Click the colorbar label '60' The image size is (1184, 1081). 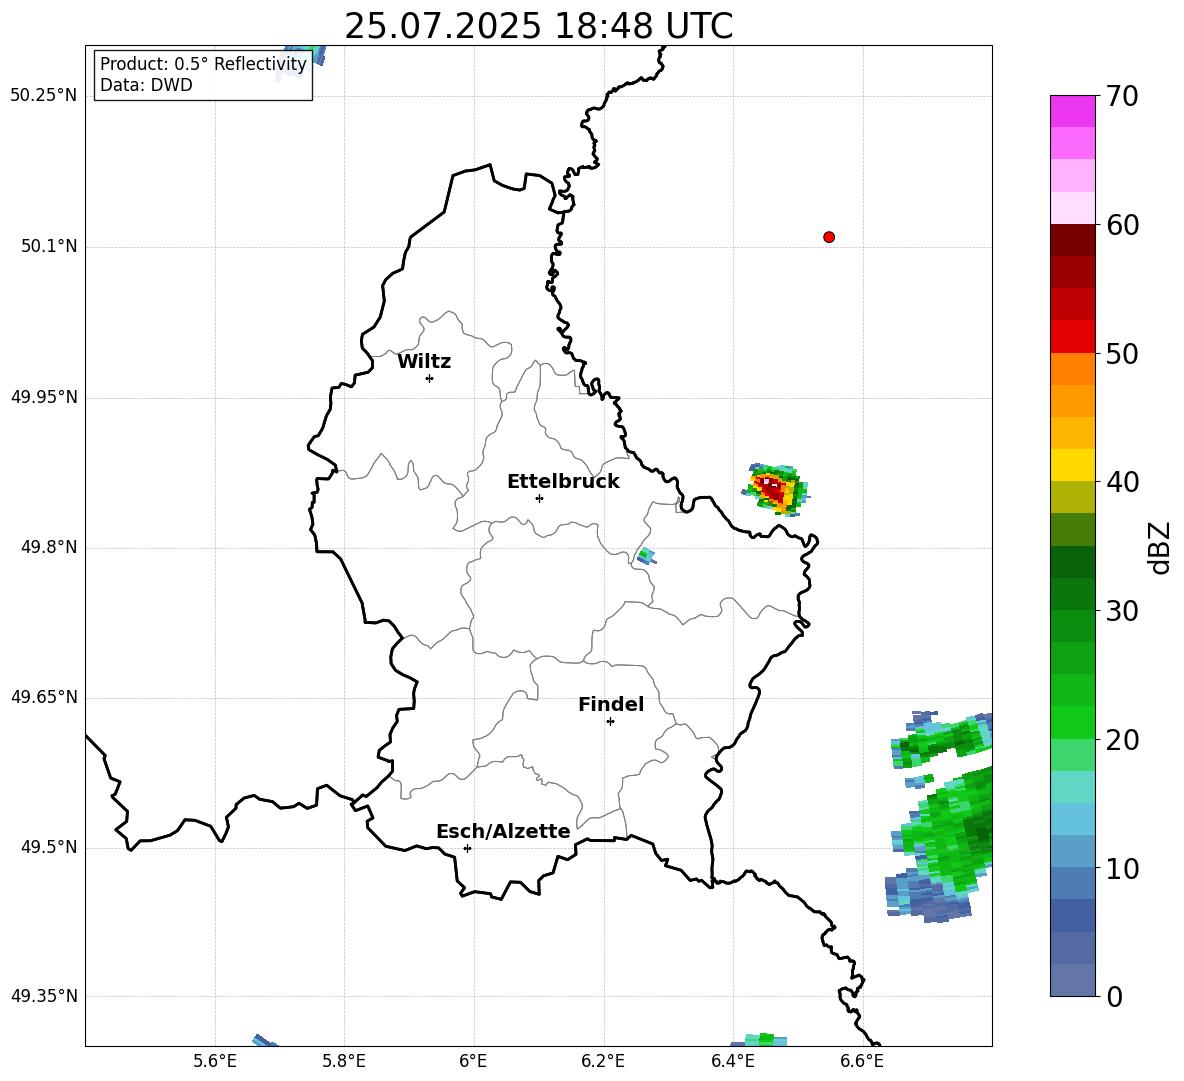coord(1122,225)
